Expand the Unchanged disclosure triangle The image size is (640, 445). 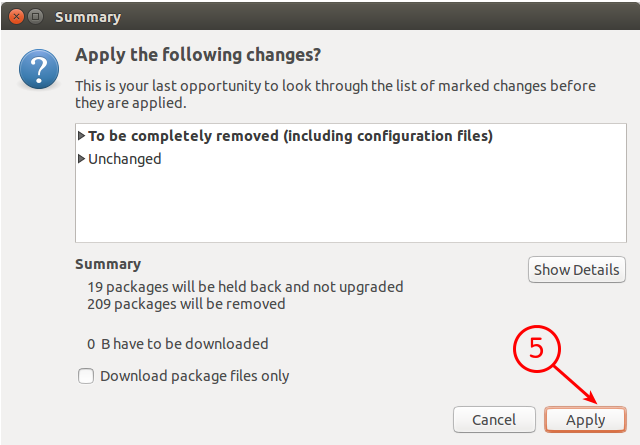coord(81,158)
